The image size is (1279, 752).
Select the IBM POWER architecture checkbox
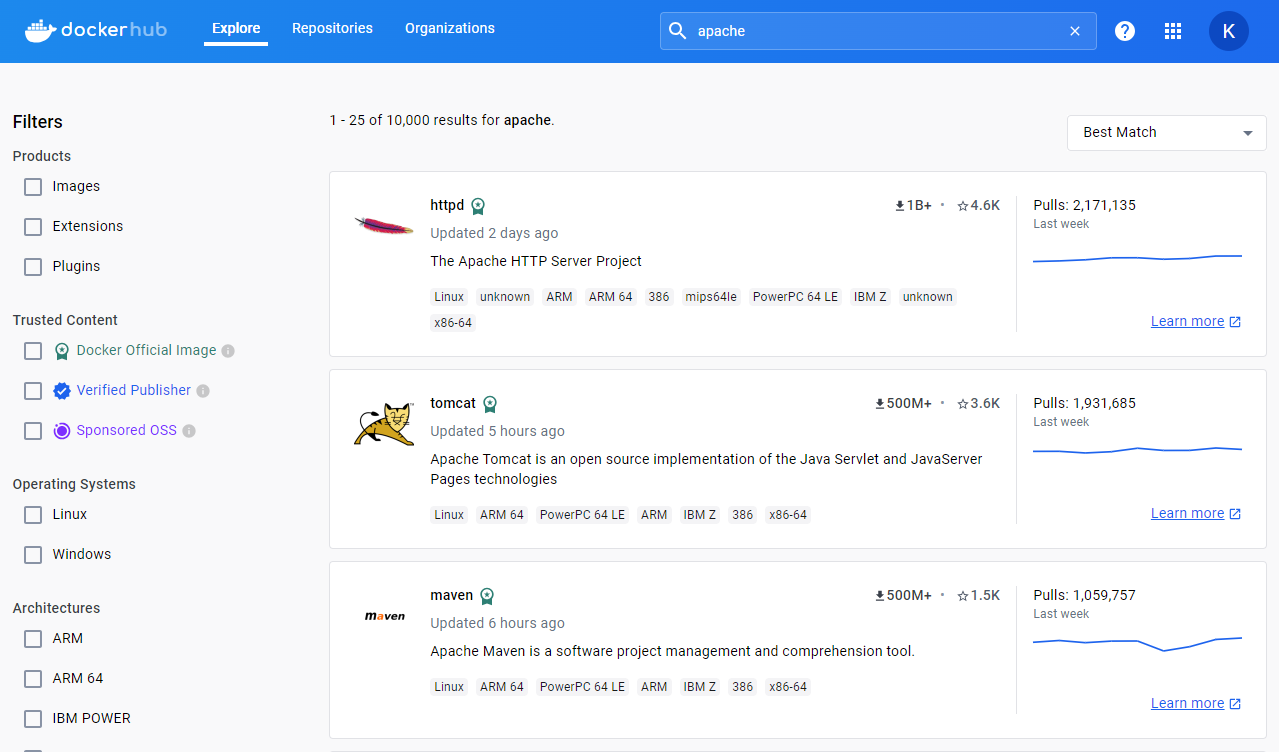click(33, 719)
